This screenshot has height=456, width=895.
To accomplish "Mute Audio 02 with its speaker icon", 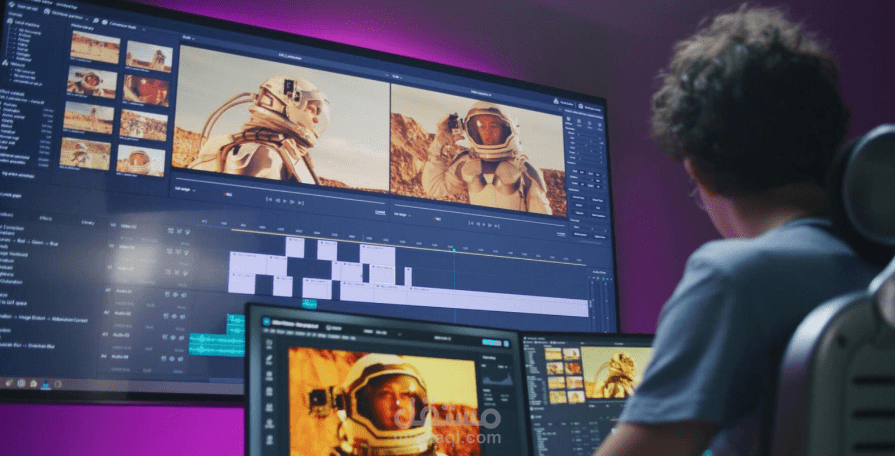I will click(x=182, y=317).
